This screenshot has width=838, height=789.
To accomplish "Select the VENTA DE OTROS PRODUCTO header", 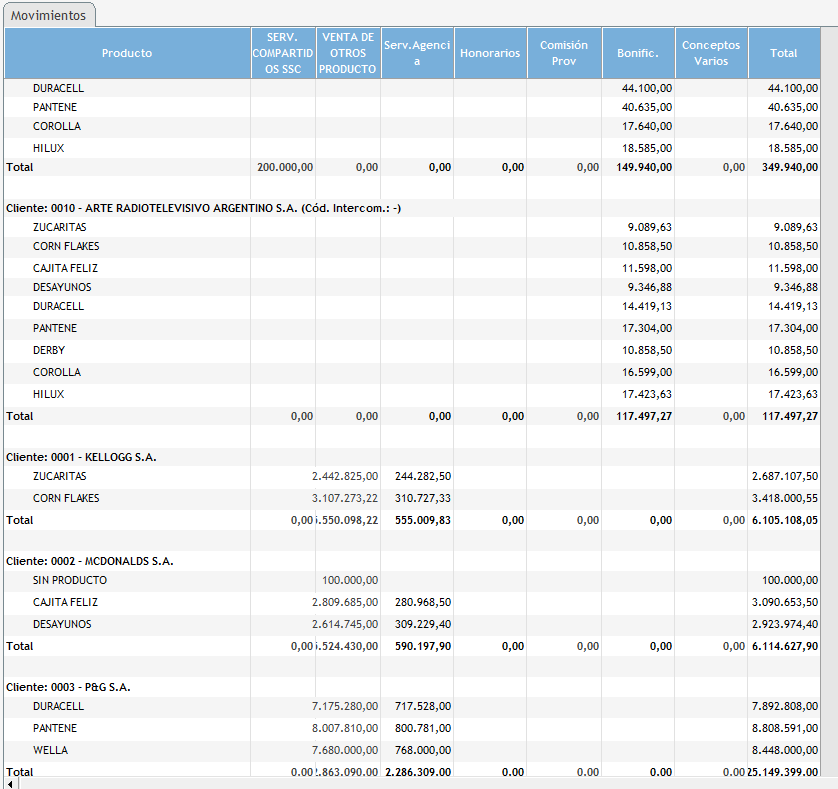I will click(348, 53).
